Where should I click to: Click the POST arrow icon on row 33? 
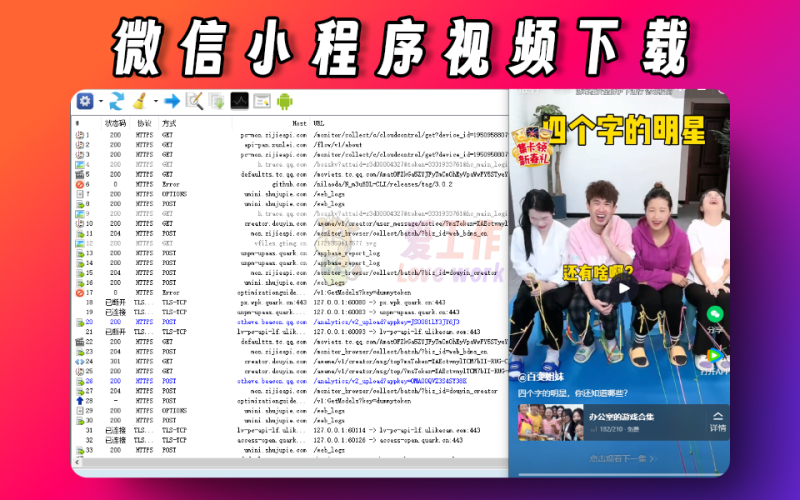(80, 451)
